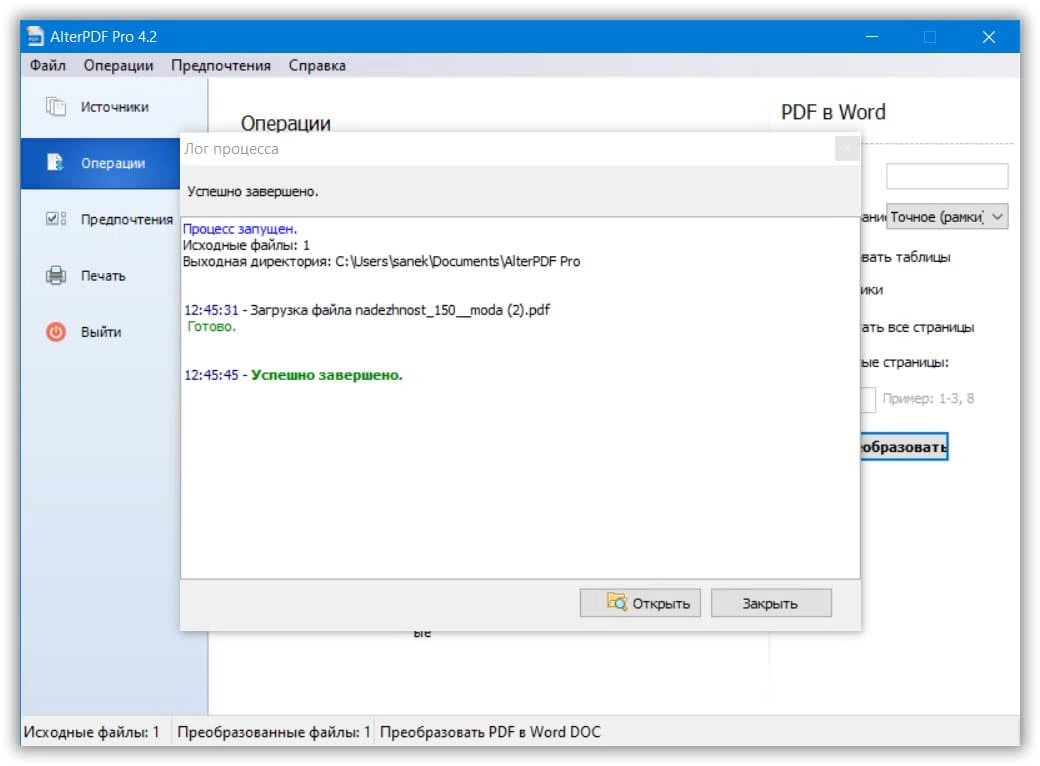Click the Operations (Операции) sidebar icon
This screenshot has height=766, width=1040.
(55, 162)
